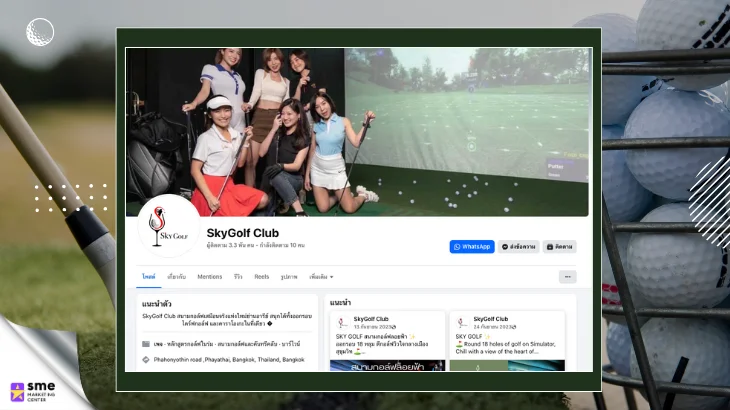Click the location icon beside Phahonyothin road
Image resolution: width=730 pixels, height=410 pixels.
pyautogui.click(x=146, y=359)
